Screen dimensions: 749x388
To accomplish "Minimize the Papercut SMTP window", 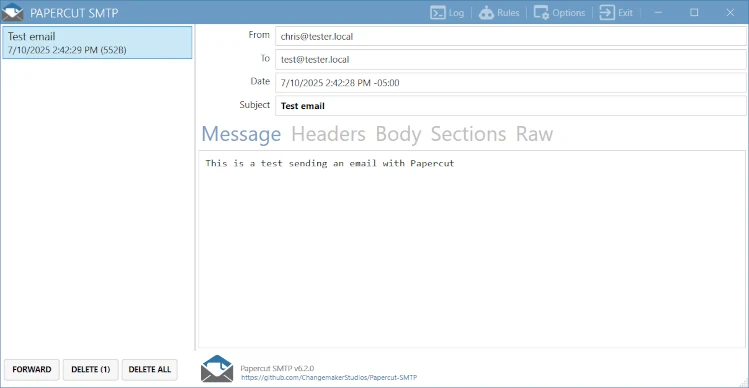I will [x=658, y=13].
